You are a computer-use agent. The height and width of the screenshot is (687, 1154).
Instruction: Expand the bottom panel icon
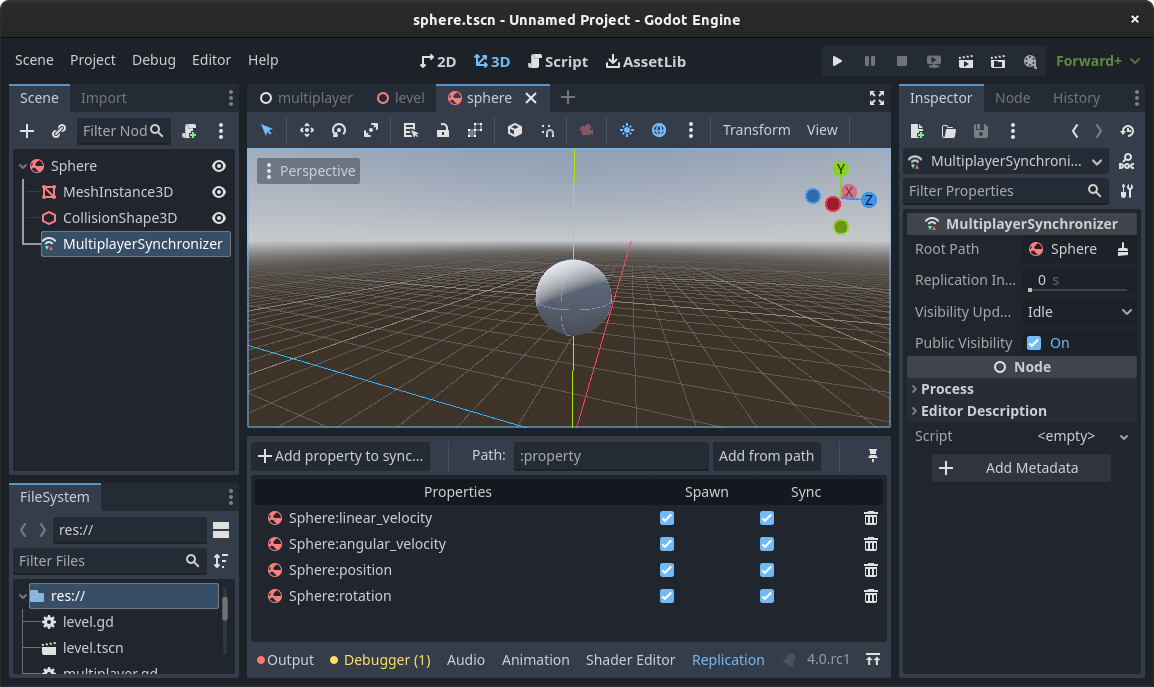tap(873, 660)
